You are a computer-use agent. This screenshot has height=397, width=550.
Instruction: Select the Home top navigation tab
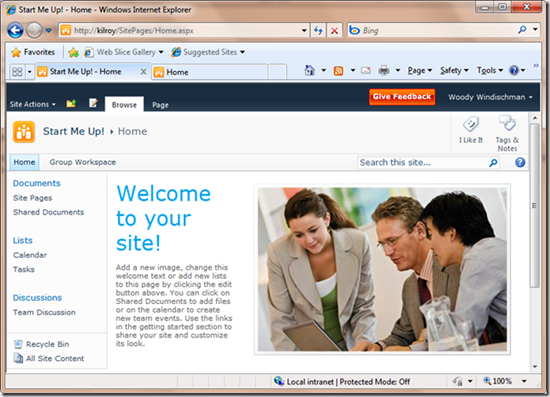tap(24, 162)
